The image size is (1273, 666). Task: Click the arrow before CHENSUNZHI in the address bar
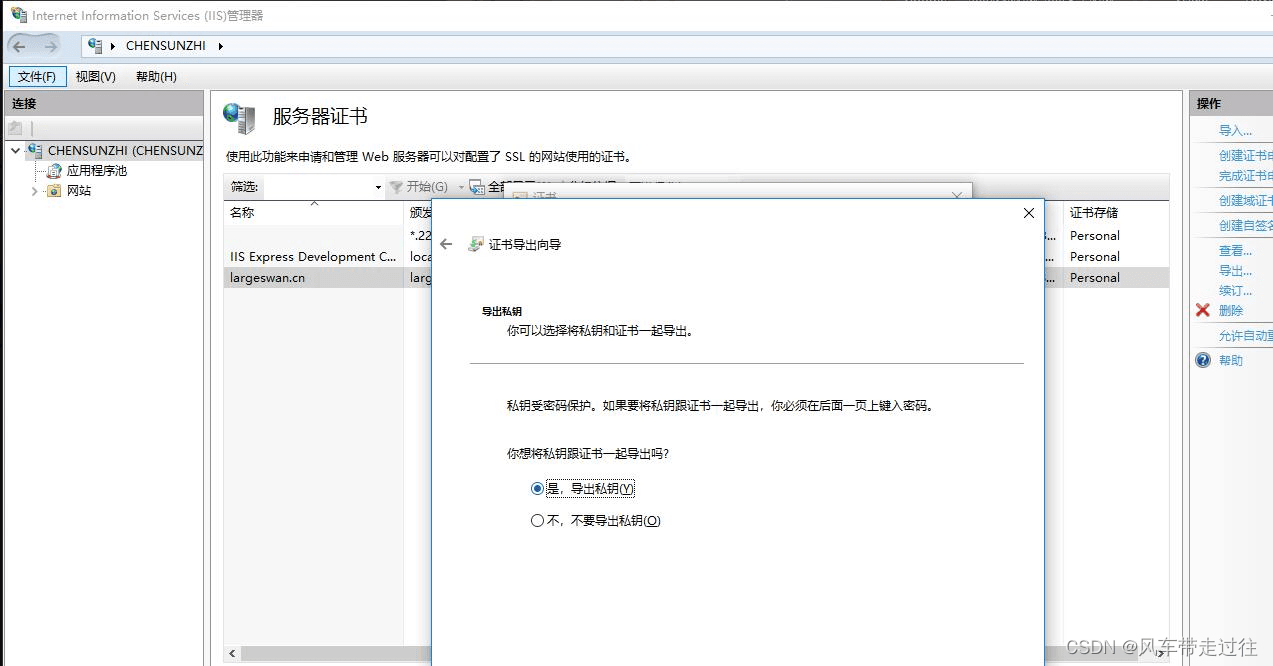(x=113, y=46)
